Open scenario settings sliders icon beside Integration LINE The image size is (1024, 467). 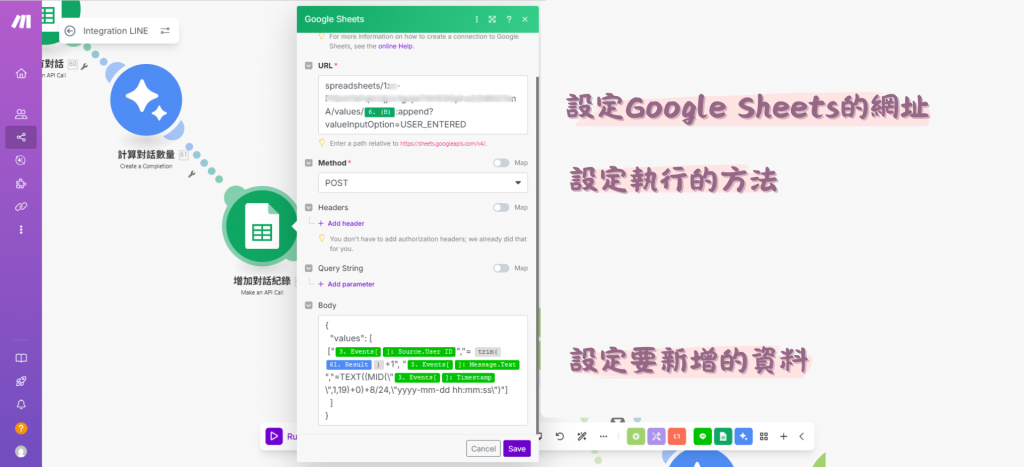click(x=165, y=31)
